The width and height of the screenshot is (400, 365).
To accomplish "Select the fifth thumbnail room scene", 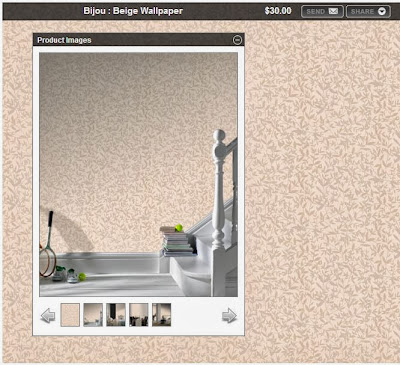I will (x=162, y=315).
